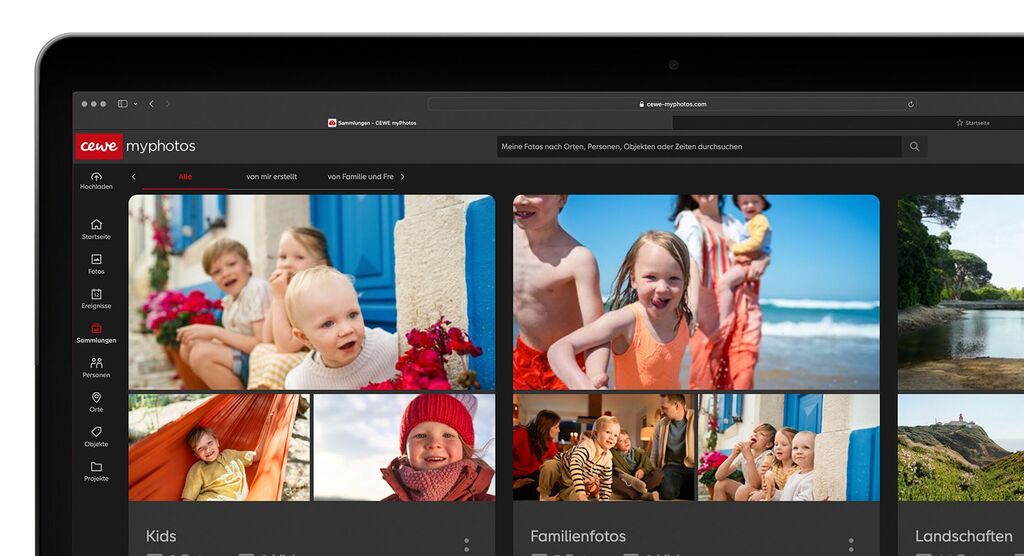Select the Alle tab
The width and height of the screenshot is (1024, 556).
point(185,176)
